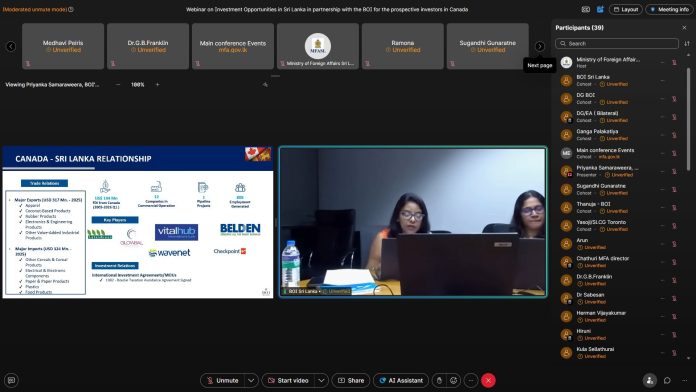Select Priyanka Samaraweera presenter row
Image resolution: width=696 pixels, height=392 pixels.
(x=619, y=171)
